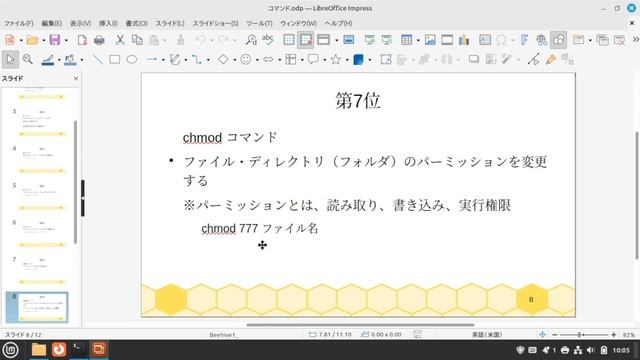This screenshot has height=360, width=640.
Task: Toggle Snap to Grid icon
Action: pos(306,40)
